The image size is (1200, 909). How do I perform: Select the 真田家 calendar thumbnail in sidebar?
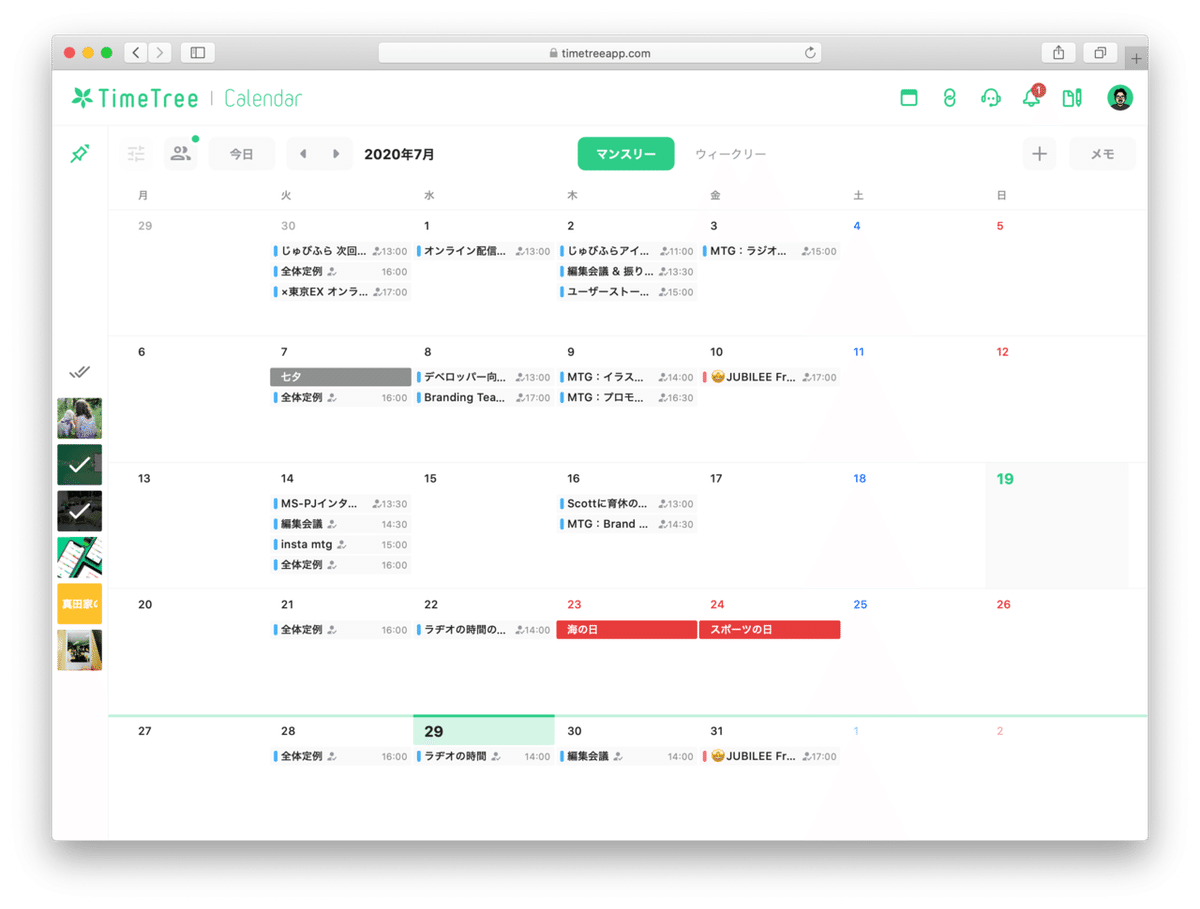79,604
